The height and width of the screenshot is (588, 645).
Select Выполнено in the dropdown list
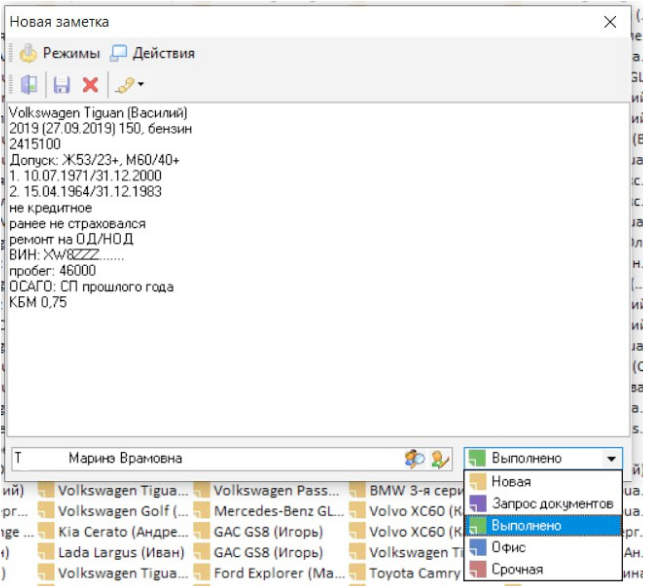526,525
